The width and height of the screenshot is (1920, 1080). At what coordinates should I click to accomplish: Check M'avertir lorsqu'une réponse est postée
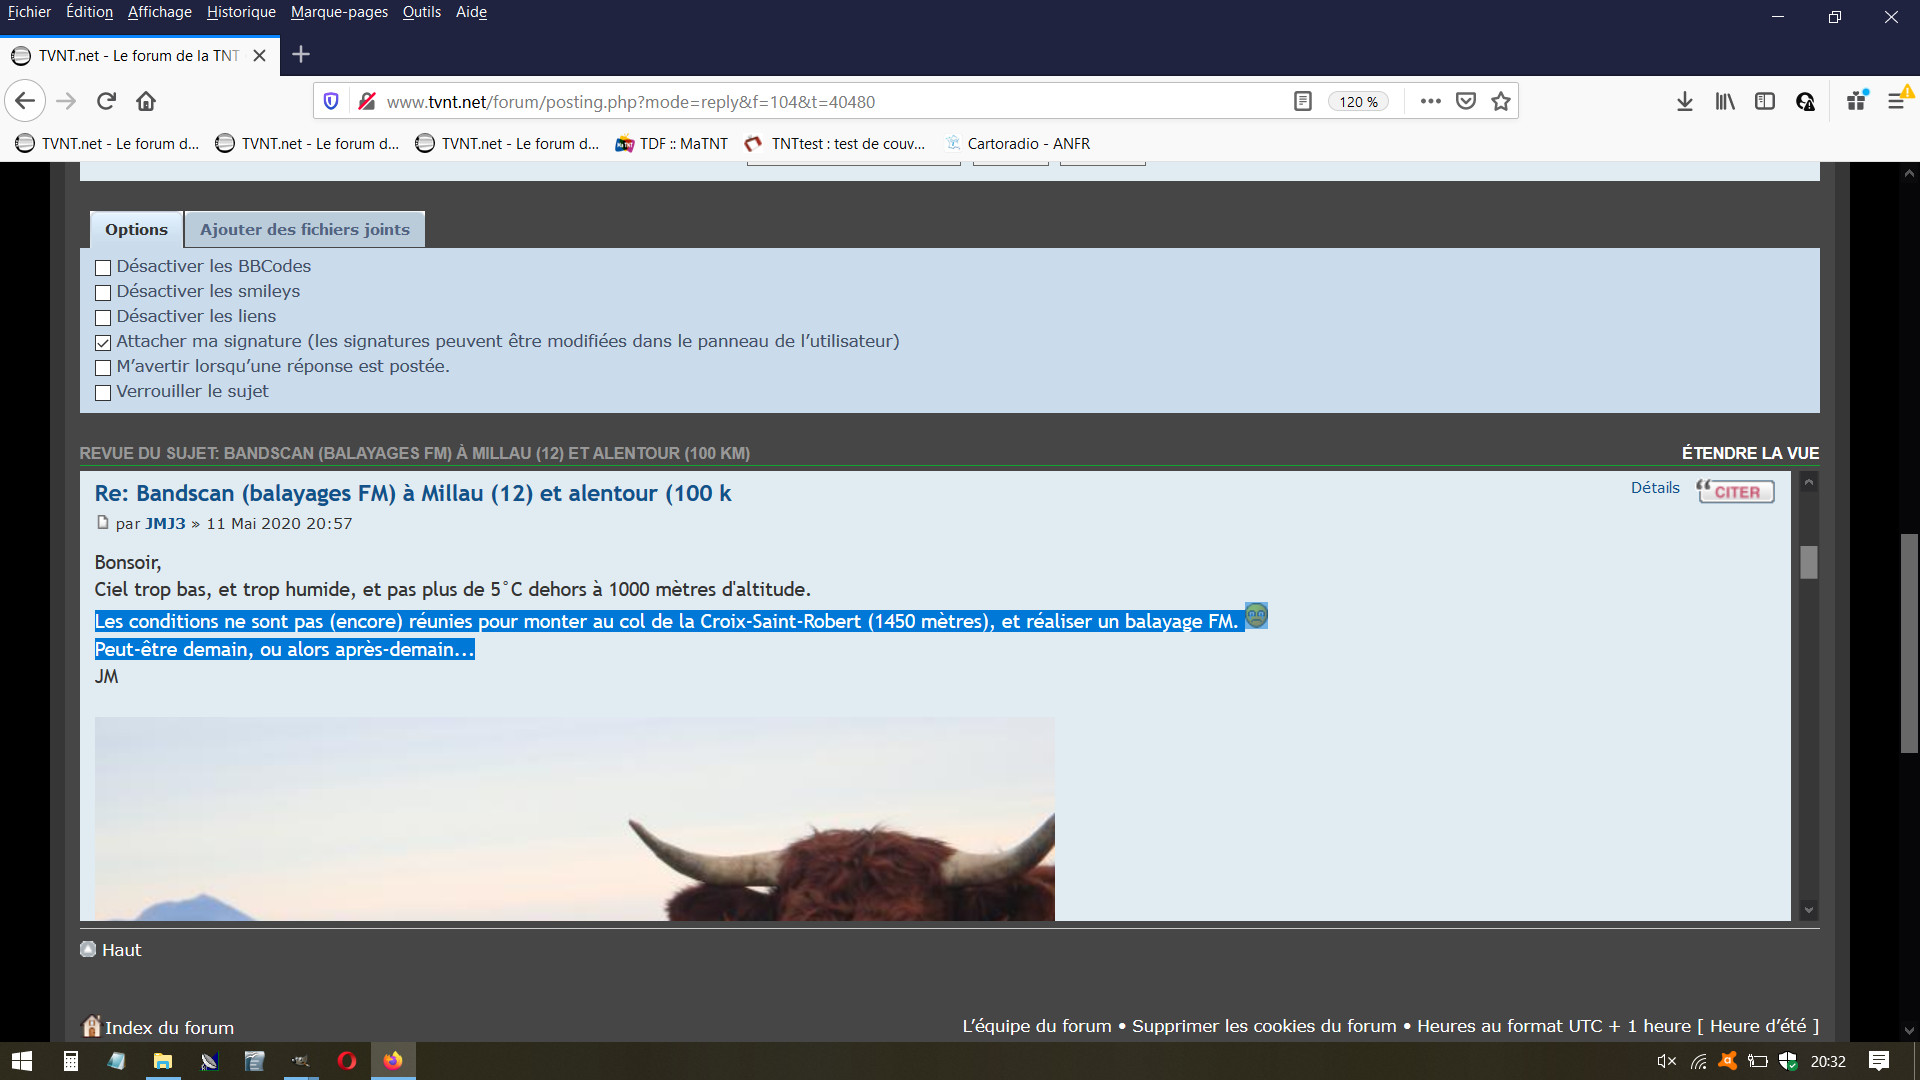(103, 367)
